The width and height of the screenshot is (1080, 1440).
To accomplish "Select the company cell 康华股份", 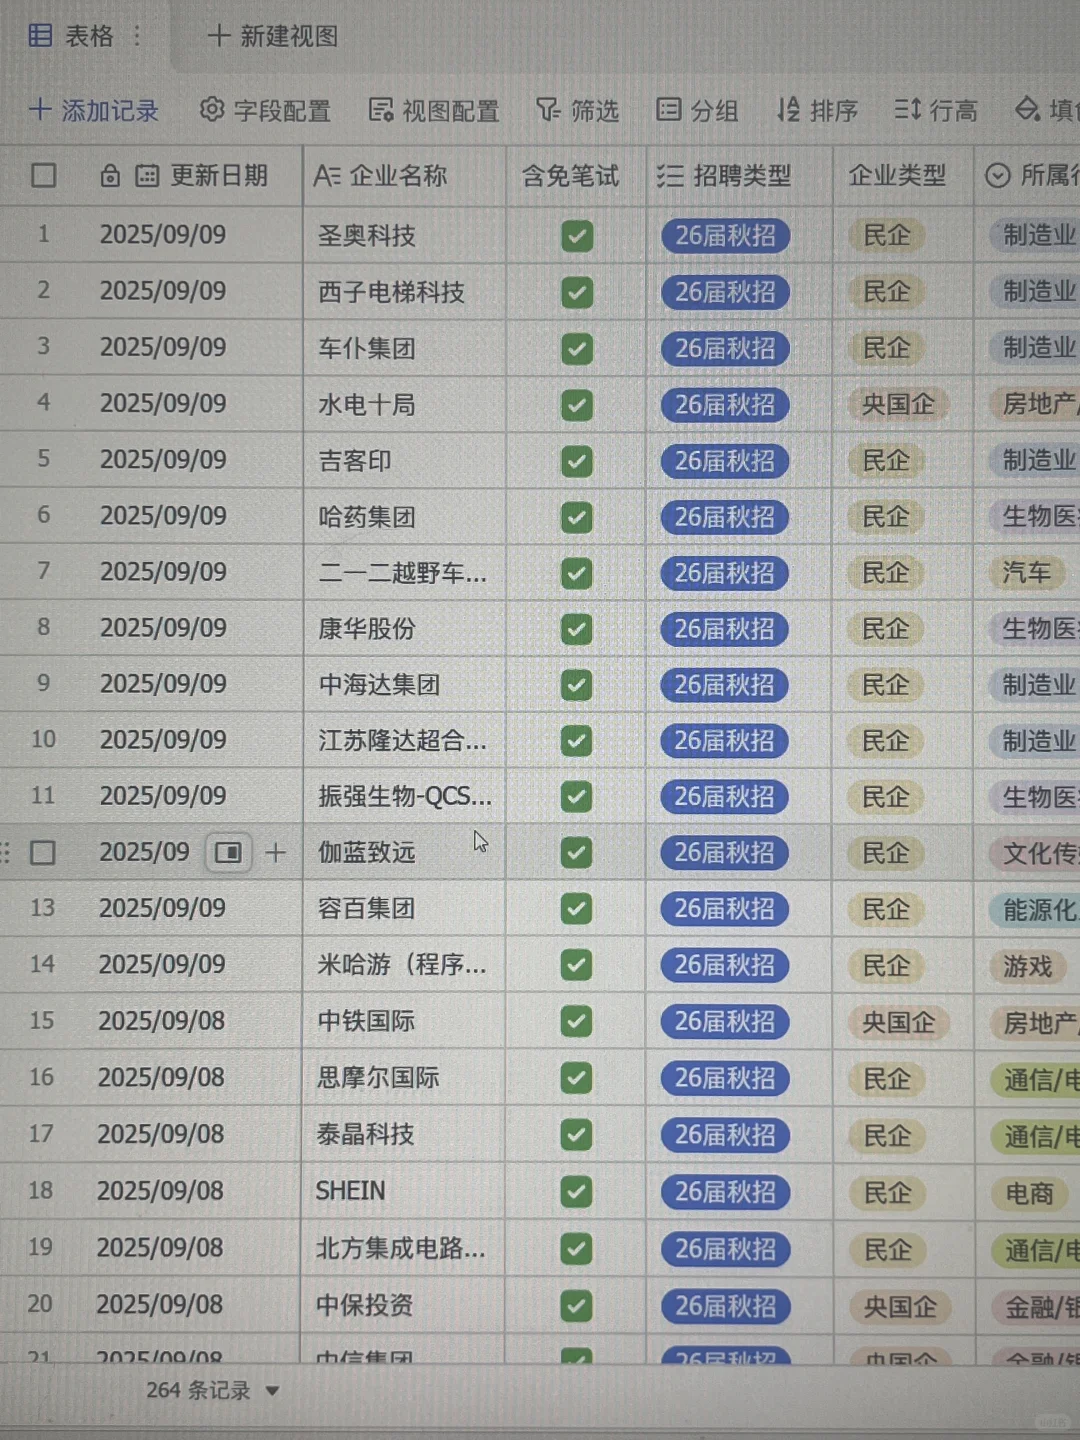I will point(404,628).
